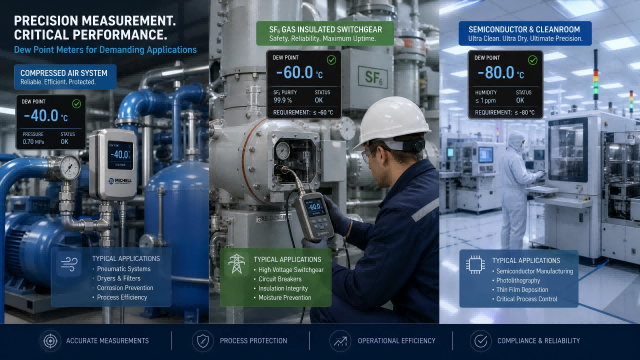The image size is (640, 360).
Task: Click the ≤ 1 ppm humidity value
Action: tap(485, 100)
